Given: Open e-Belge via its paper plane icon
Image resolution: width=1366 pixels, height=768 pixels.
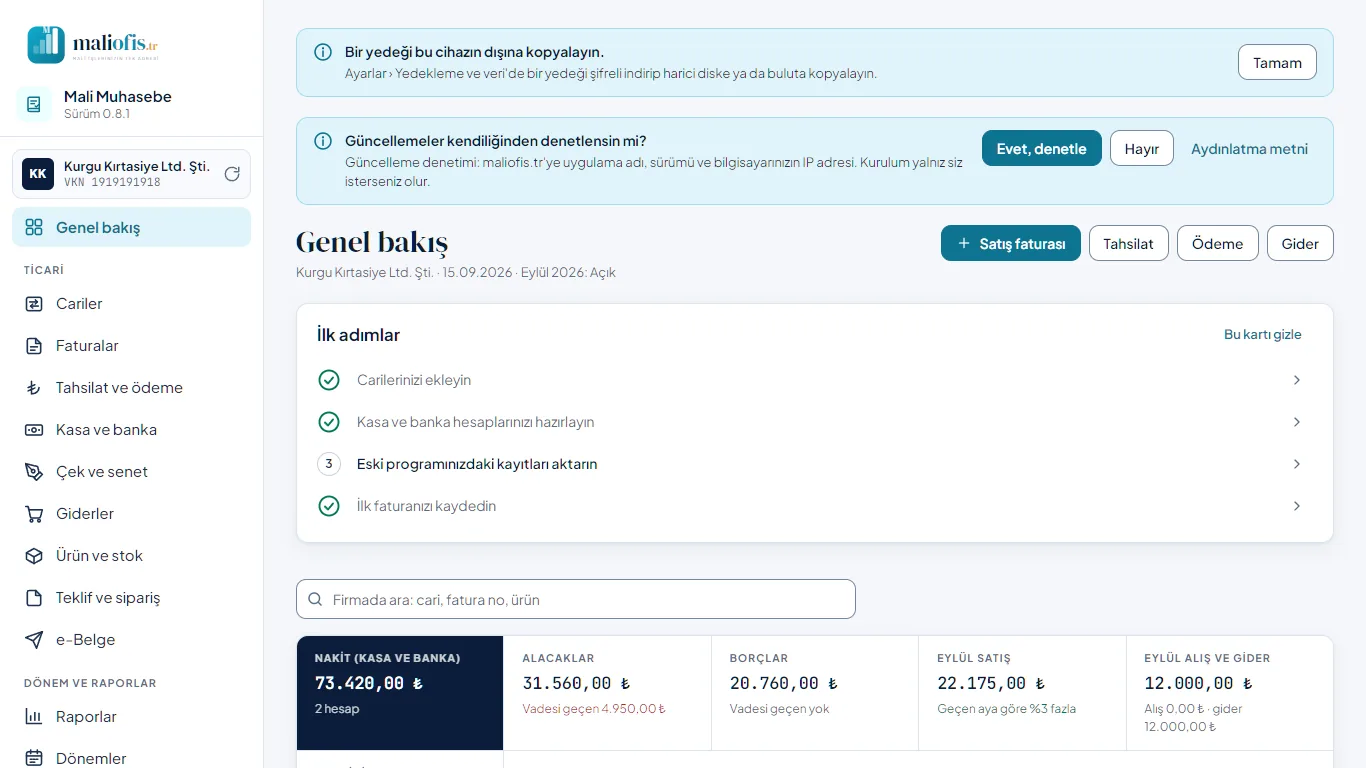Looking at the screenshot, I should pyautogui.click(x=34, y=640).
